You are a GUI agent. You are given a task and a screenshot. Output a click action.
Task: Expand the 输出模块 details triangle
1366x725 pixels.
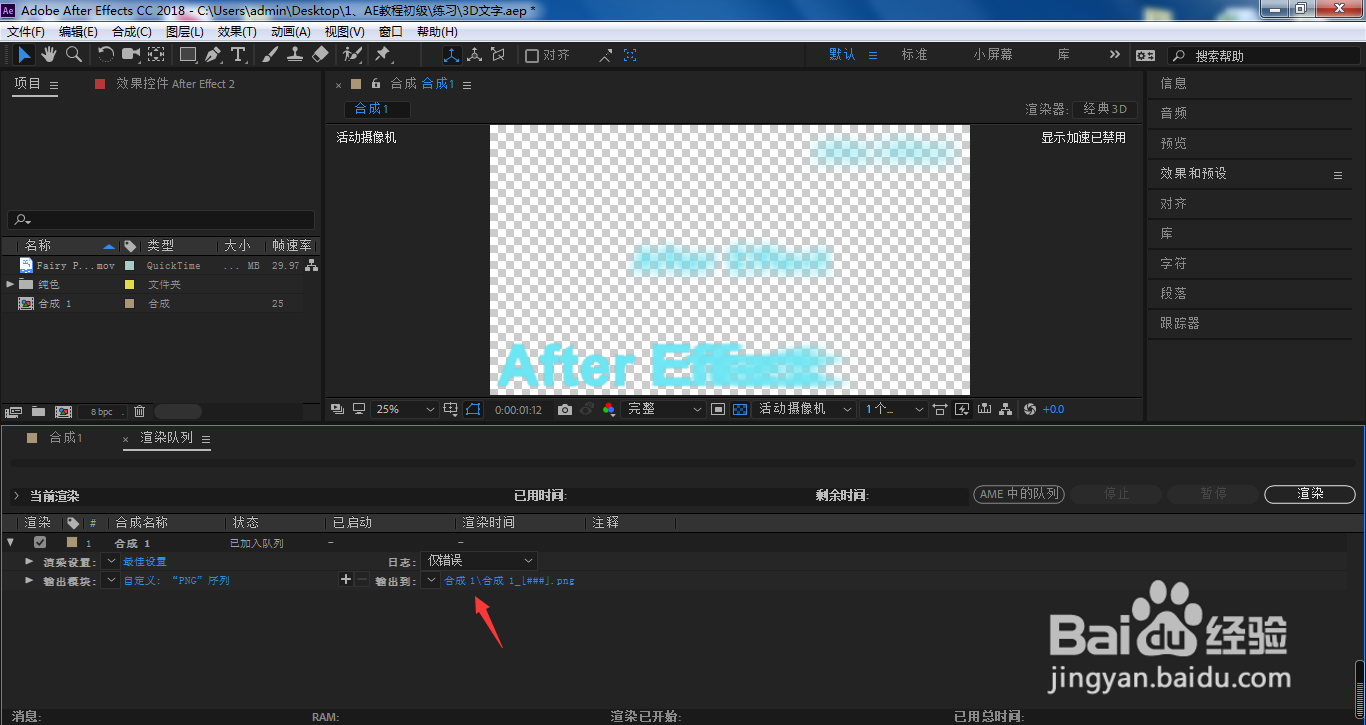tap(30, 580)
